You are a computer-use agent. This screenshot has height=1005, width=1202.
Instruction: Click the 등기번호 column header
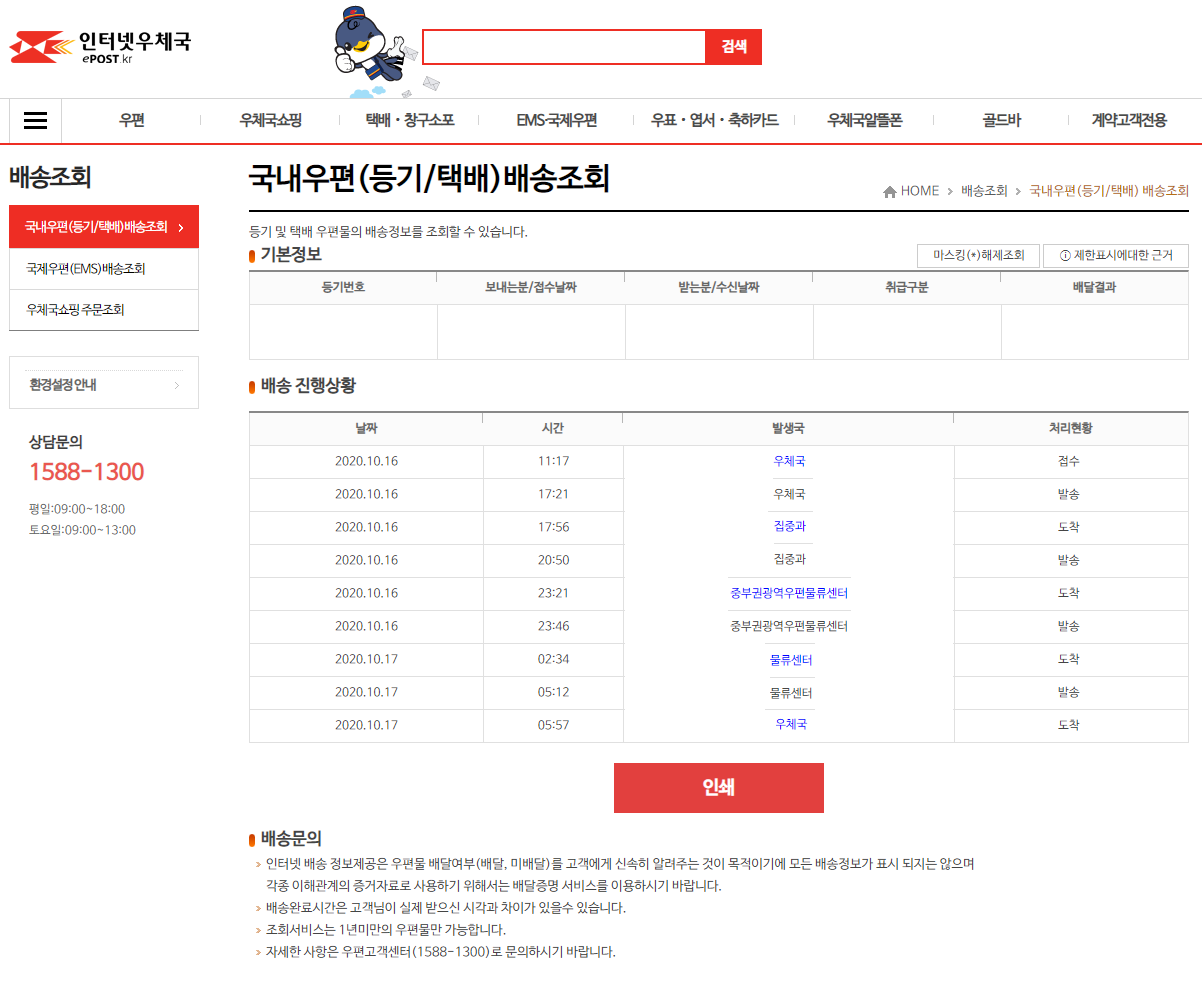(343, 287)
